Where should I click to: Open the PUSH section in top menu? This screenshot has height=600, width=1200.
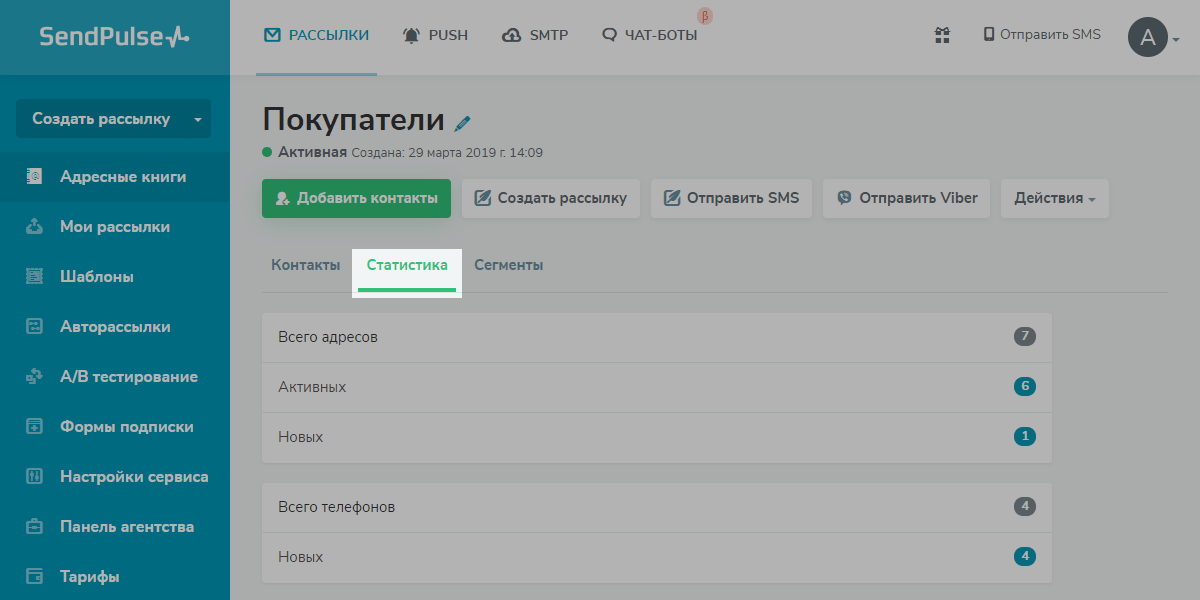435,35
